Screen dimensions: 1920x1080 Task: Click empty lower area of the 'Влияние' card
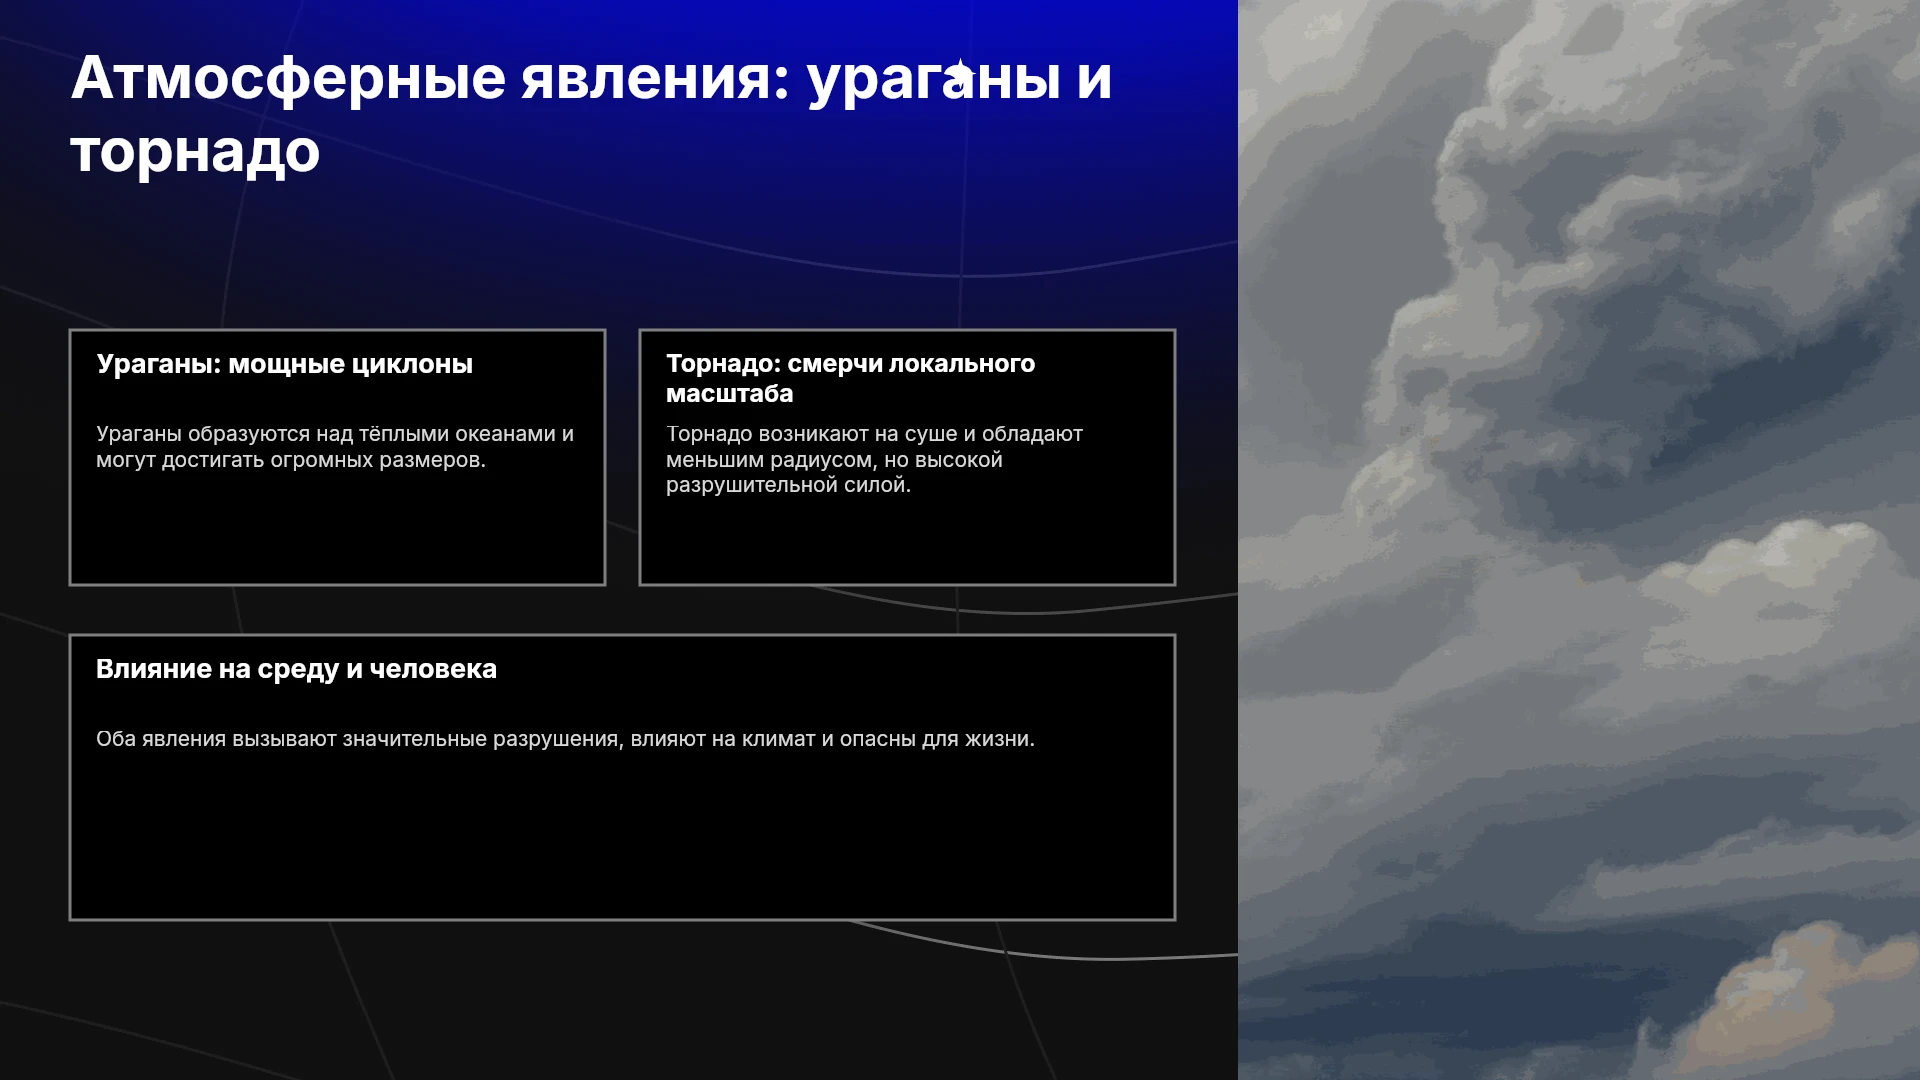click(622, 840)
